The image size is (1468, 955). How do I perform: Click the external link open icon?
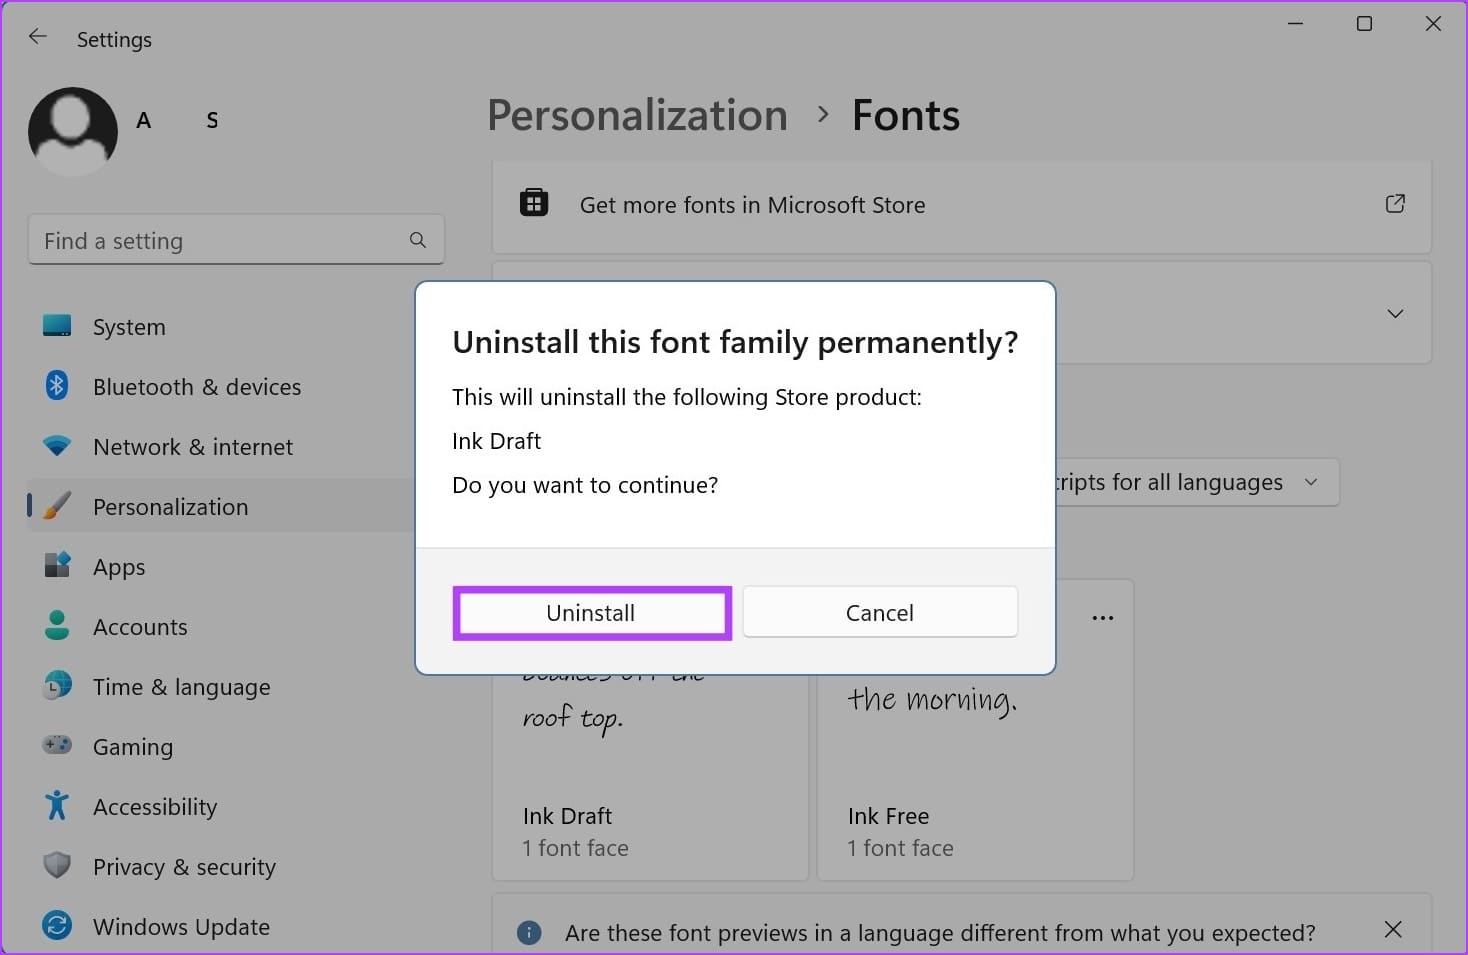(x=1395, y=204)
